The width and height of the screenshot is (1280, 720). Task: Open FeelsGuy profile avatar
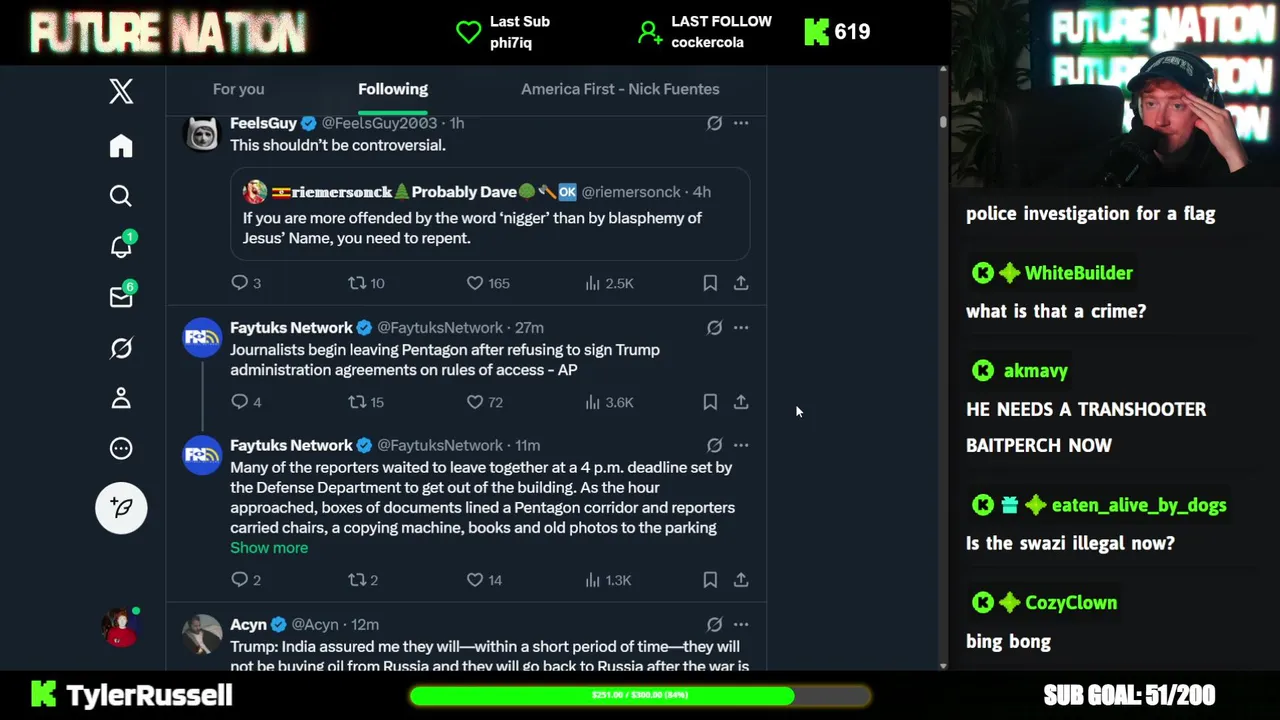tap(202, 134)
